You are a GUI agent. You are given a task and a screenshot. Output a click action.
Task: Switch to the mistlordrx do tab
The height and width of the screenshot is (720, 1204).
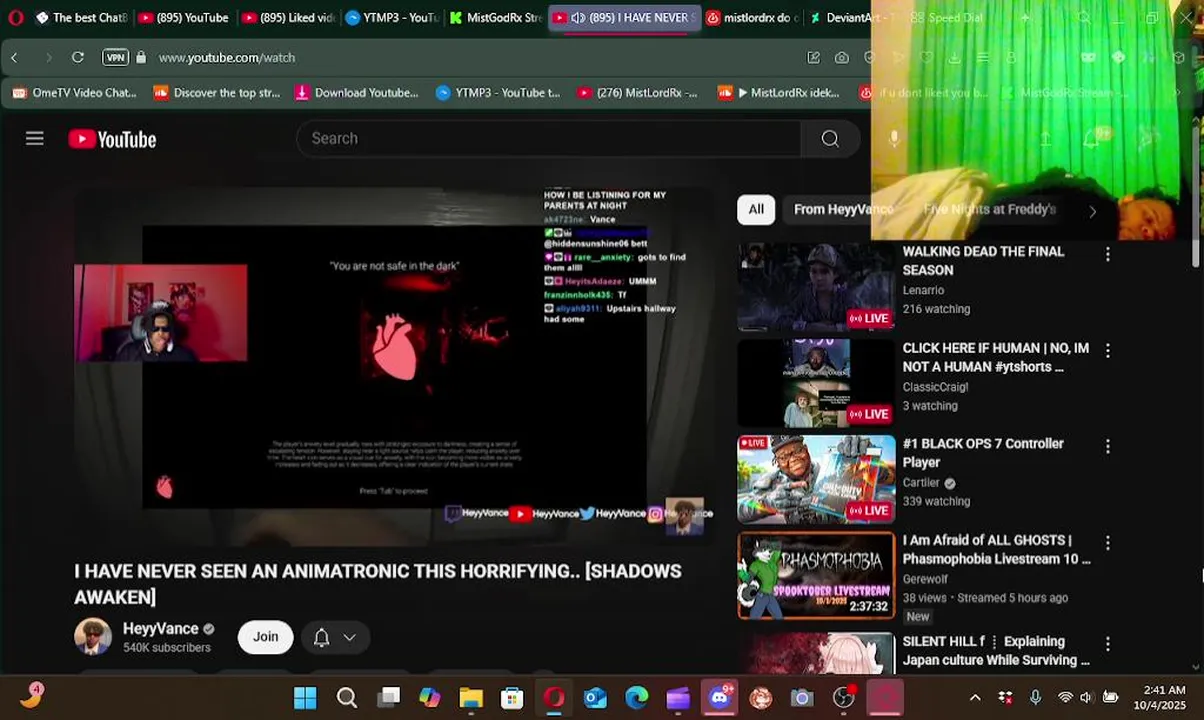(x=752, y=17)
